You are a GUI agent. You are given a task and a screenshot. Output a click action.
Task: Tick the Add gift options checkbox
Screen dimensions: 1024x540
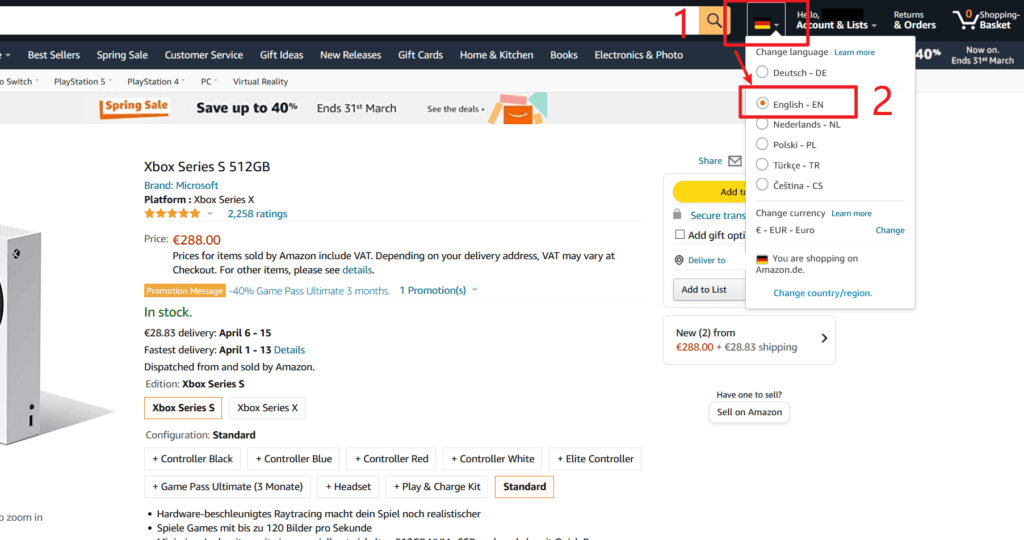click(680, 235)
